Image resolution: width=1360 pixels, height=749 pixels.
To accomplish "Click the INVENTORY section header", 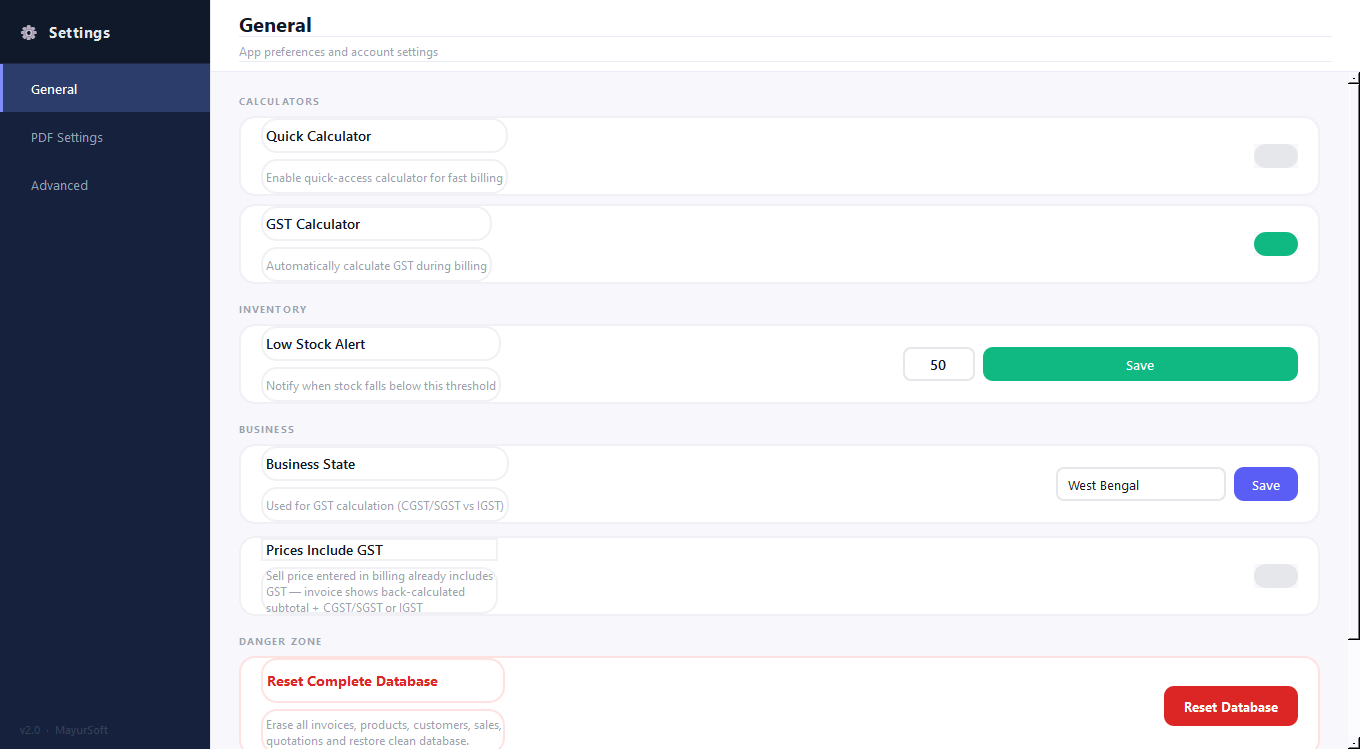I will coord(273,309).
